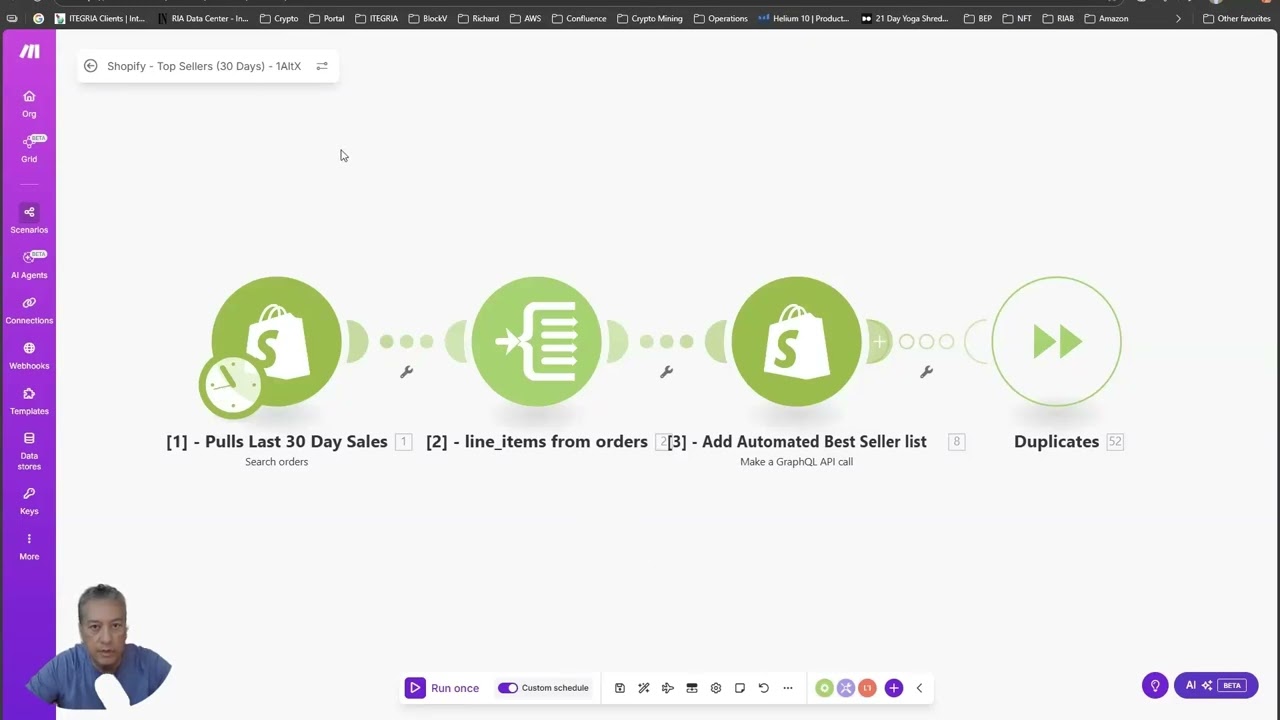
Task: Open the filter wrench after module 3
Action: tap(926, 372)
